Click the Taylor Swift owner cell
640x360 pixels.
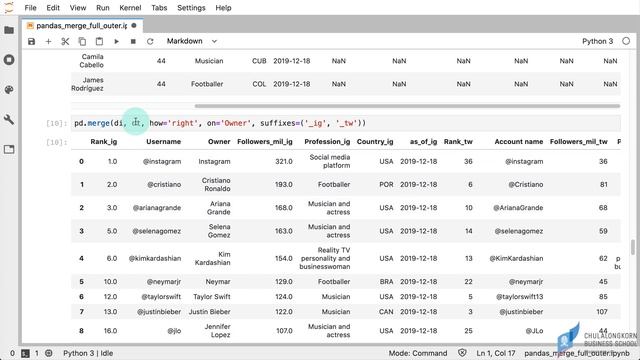pyautogui.click(x=211, y=297)
